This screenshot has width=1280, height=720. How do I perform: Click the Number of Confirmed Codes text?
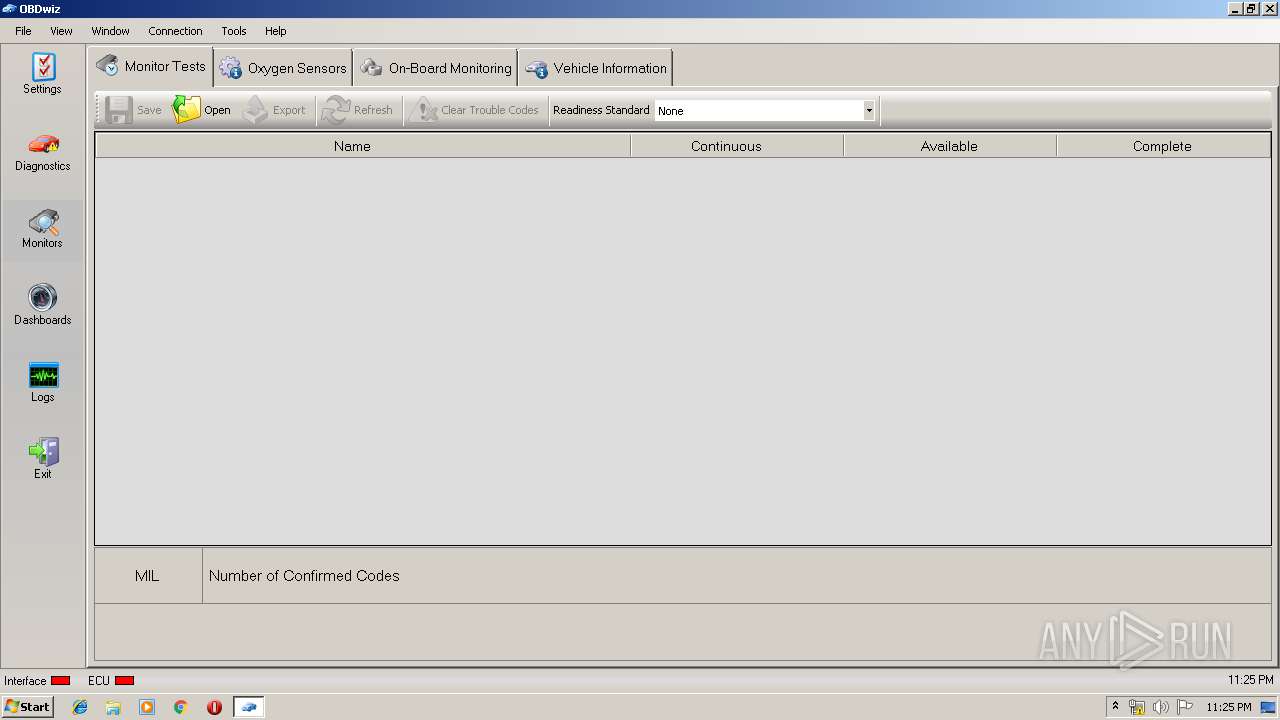click(304, 576)
